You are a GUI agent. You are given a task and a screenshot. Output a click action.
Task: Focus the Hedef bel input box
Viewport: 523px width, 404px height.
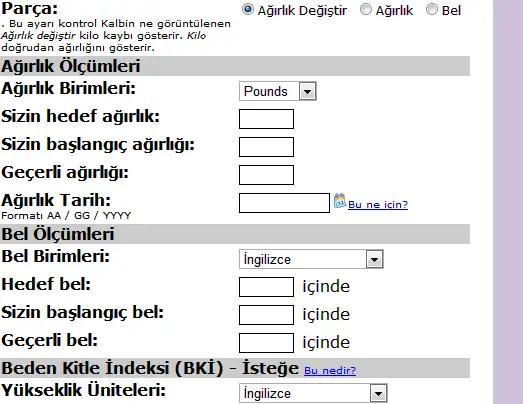coord(267,287)
